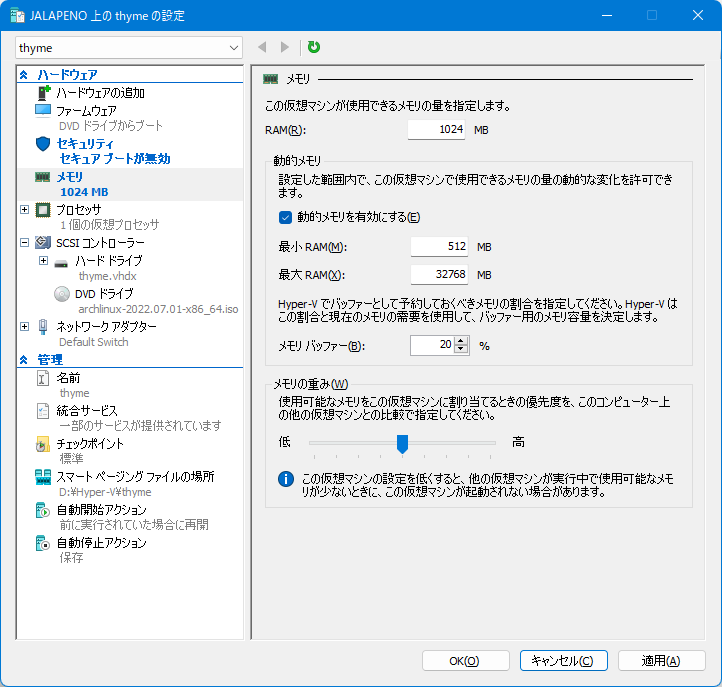
Task: Click the RAM(R) input field
Action: [436, 130]
